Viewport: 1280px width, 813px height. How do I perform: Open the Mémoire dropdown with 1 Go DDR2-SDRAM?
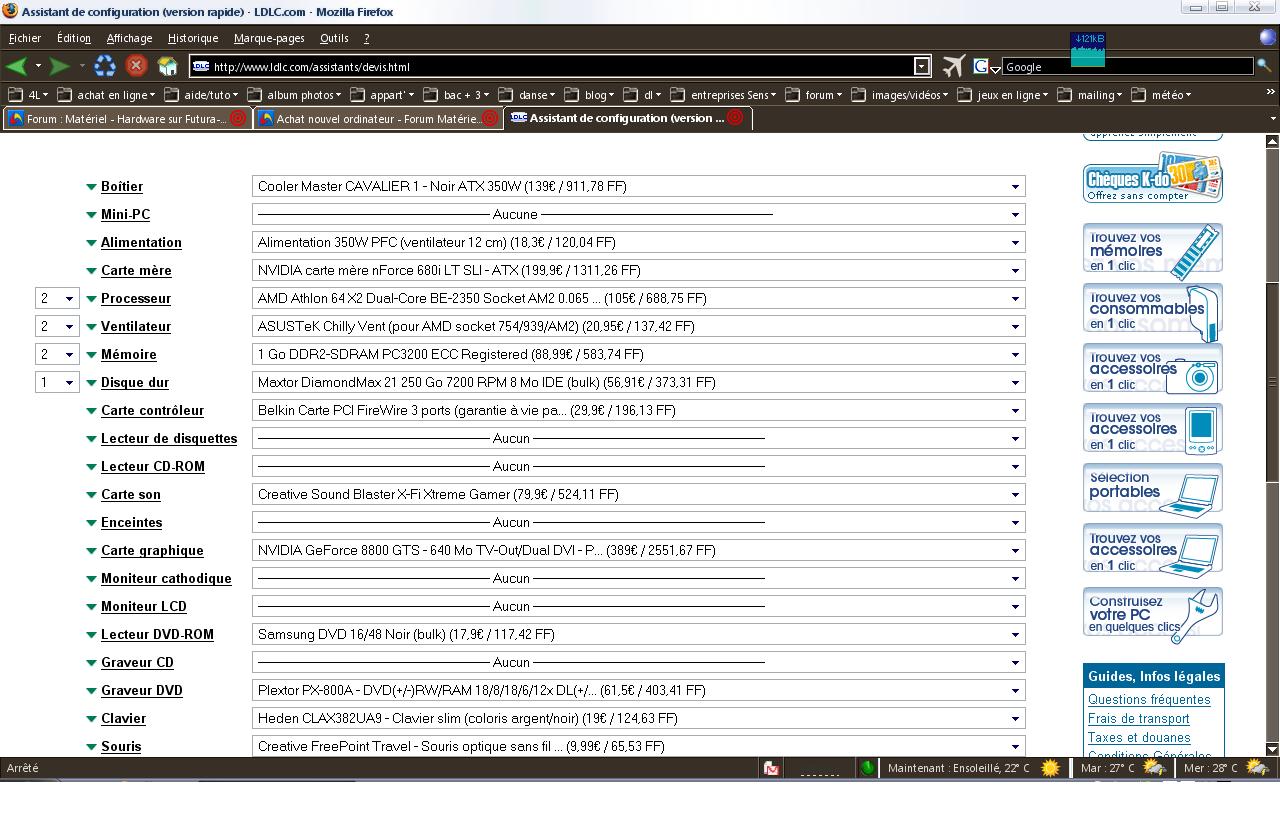click(x=638, y=354)
